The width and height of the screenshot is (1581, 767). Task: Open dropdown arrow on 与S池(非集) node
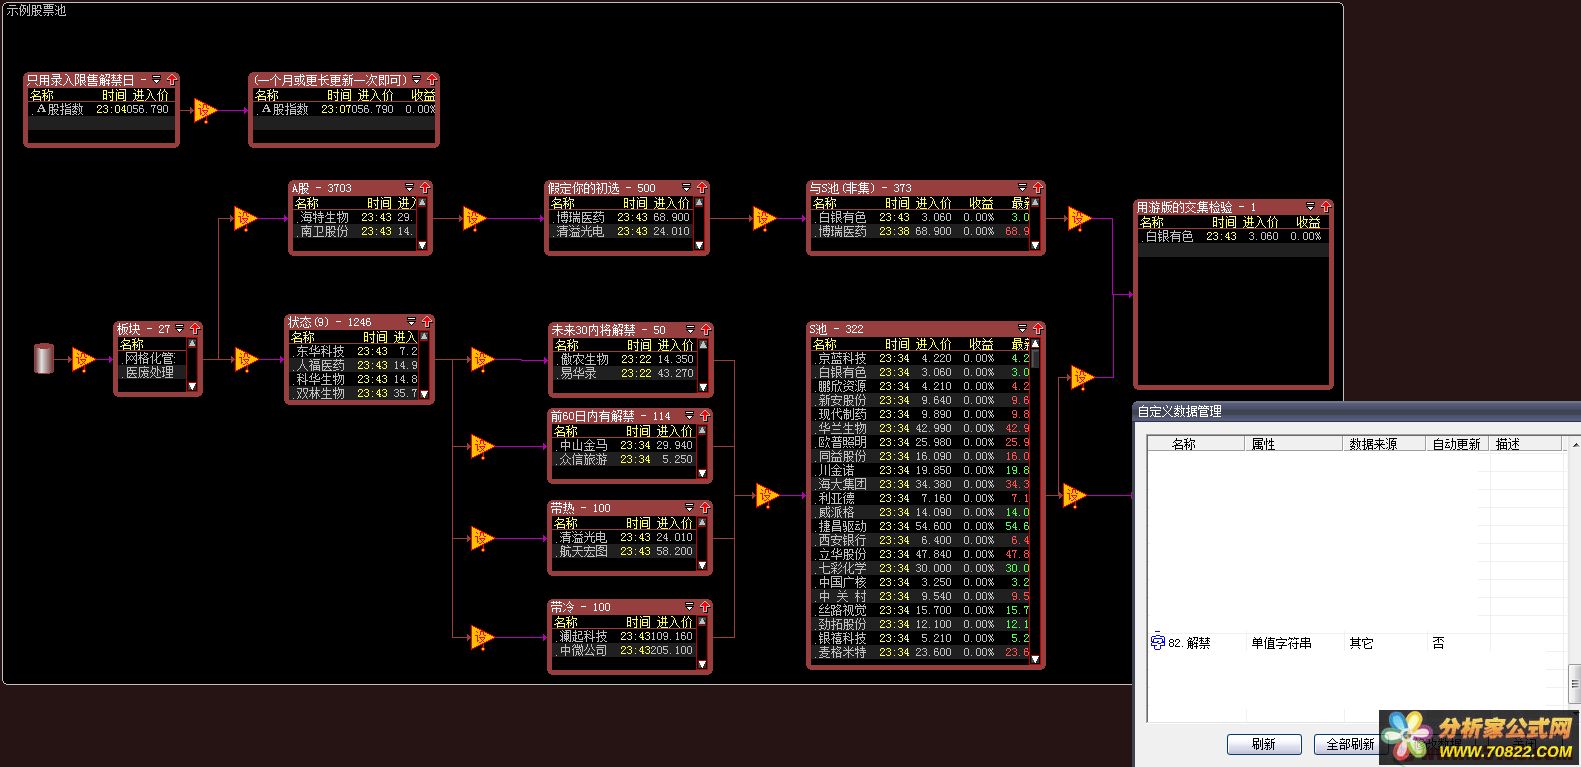(1022, 188)
